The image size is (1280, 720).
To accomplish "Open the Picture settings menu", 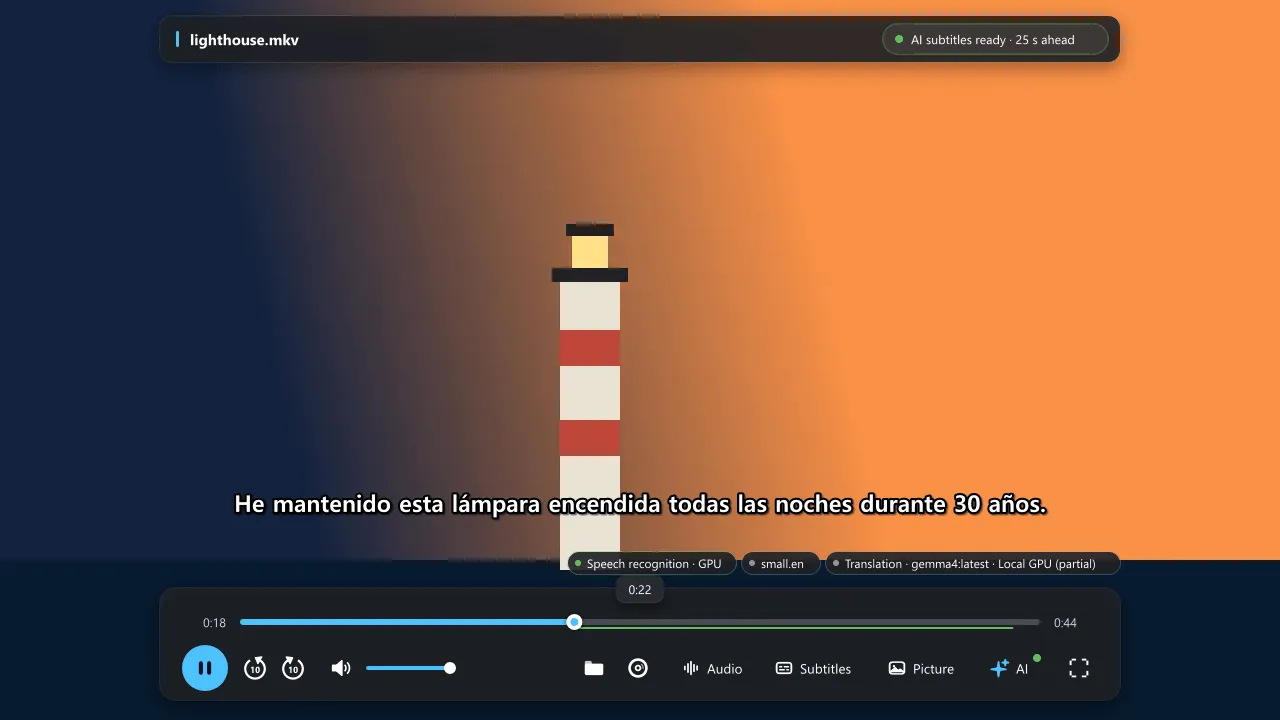I will pos(922,668).
